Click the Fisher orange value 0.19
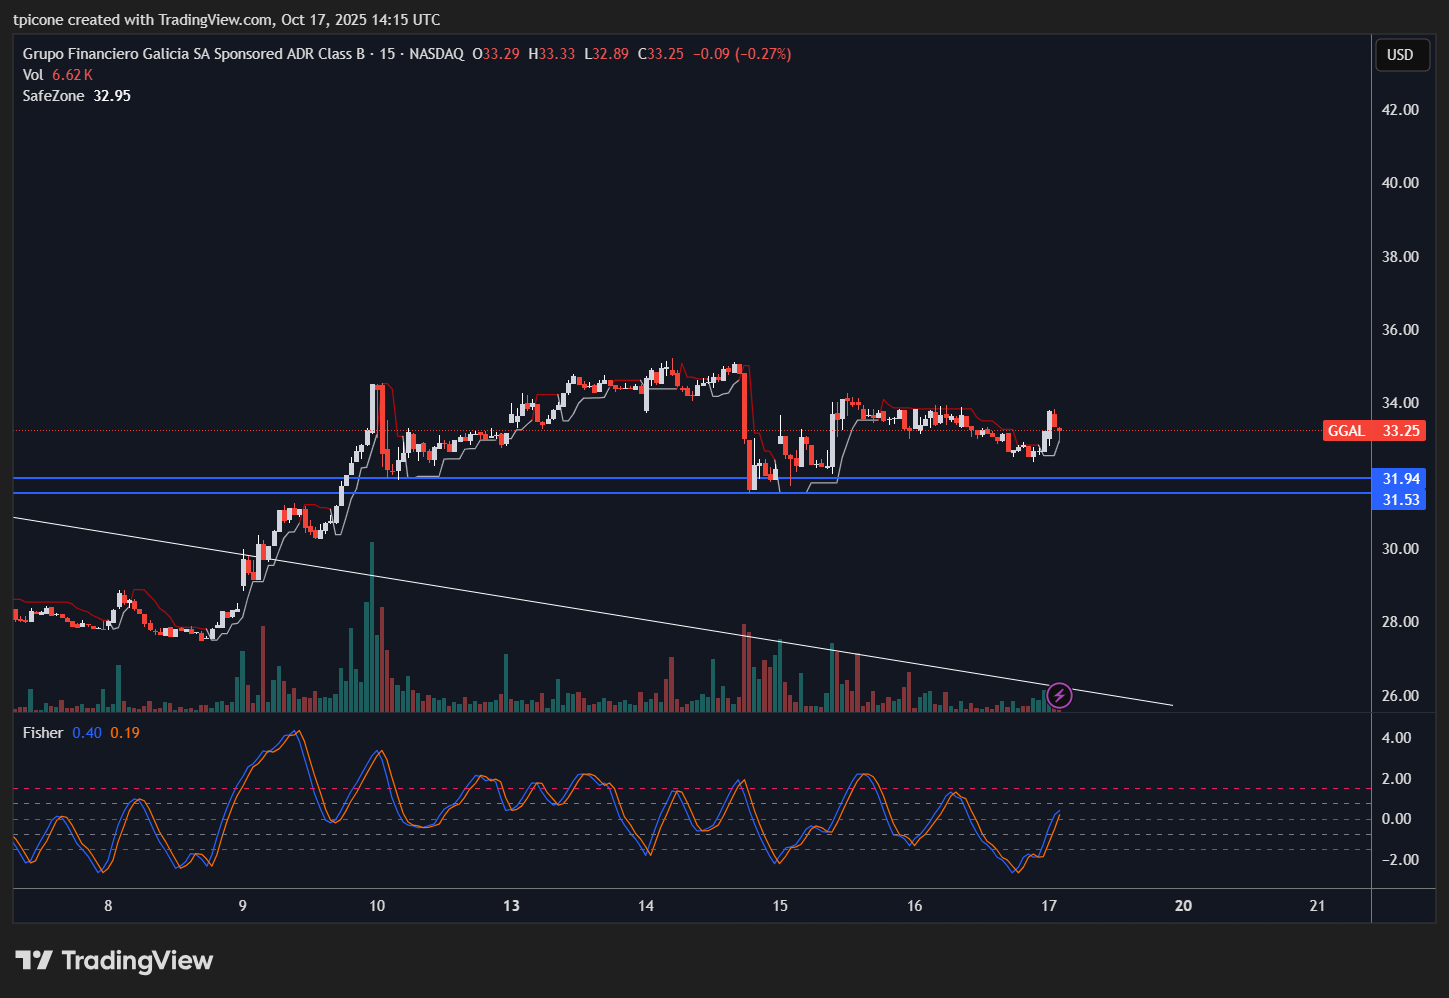The width and height of the screenshot is (1449, 998). pos(125,733)
